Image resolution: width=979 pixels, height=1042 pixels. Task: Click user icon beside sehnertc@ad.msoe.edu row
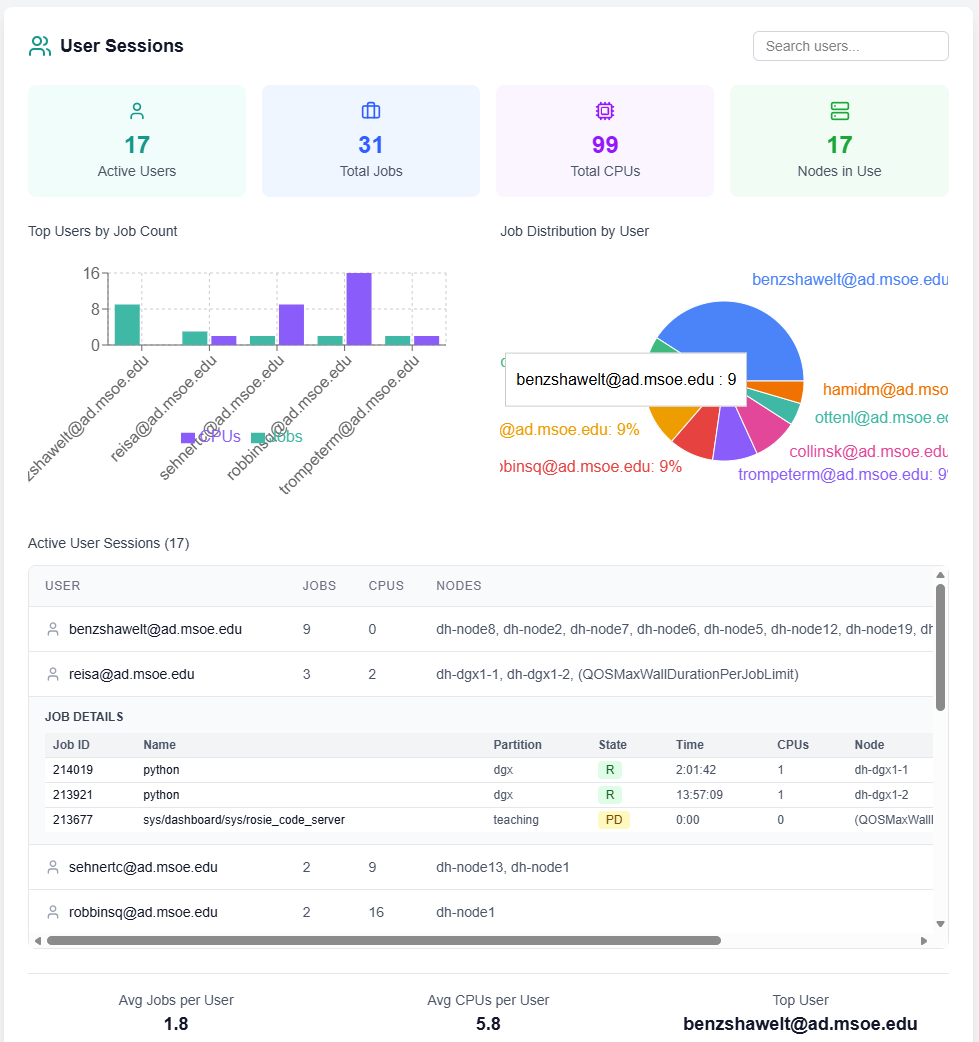point(53,868)
